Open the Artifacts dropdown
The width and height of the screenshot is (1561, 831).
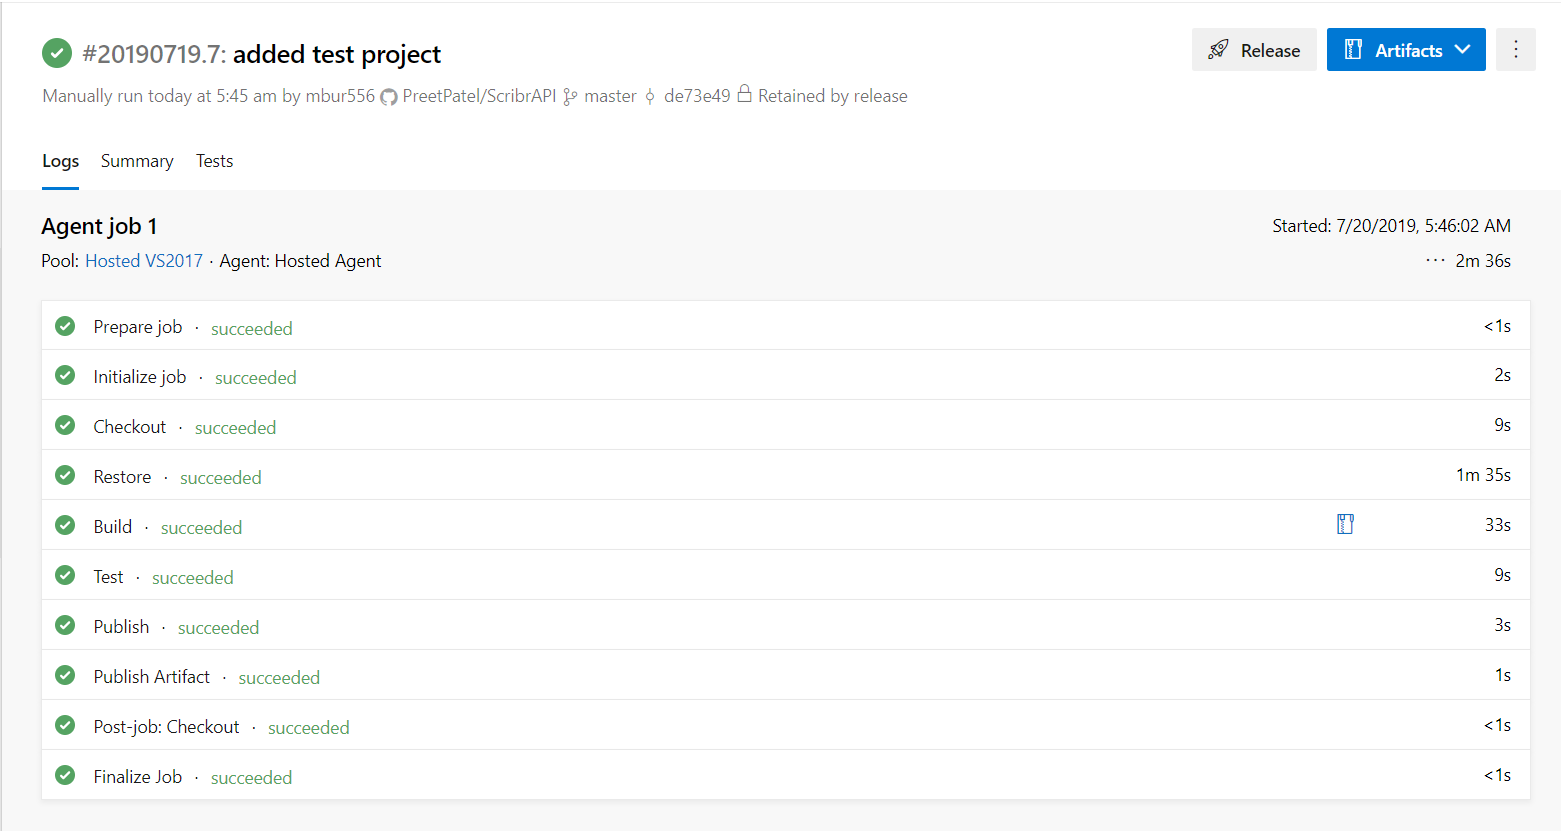click(1406, 50)
